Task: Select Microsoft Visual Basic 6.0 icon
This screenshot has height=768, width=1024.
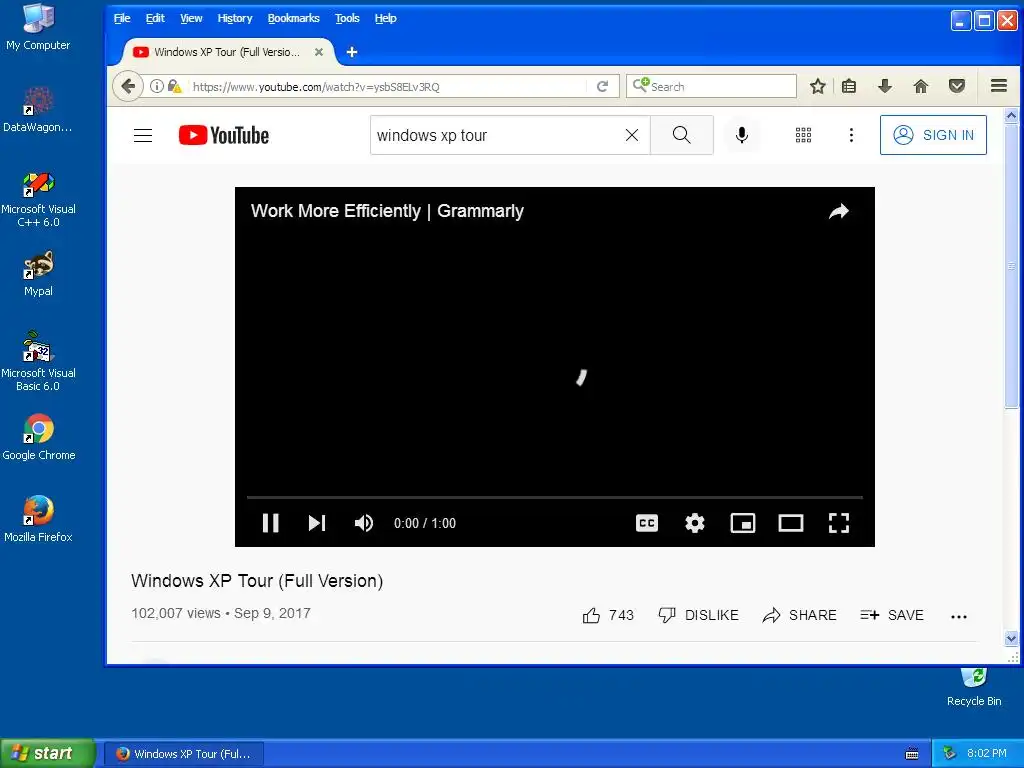Action: pos(38,361)
